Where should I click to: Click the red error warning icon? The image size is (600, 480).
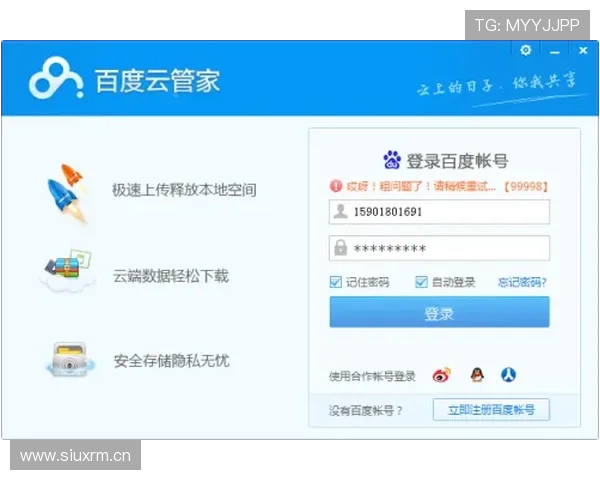(x=336, y=186)
